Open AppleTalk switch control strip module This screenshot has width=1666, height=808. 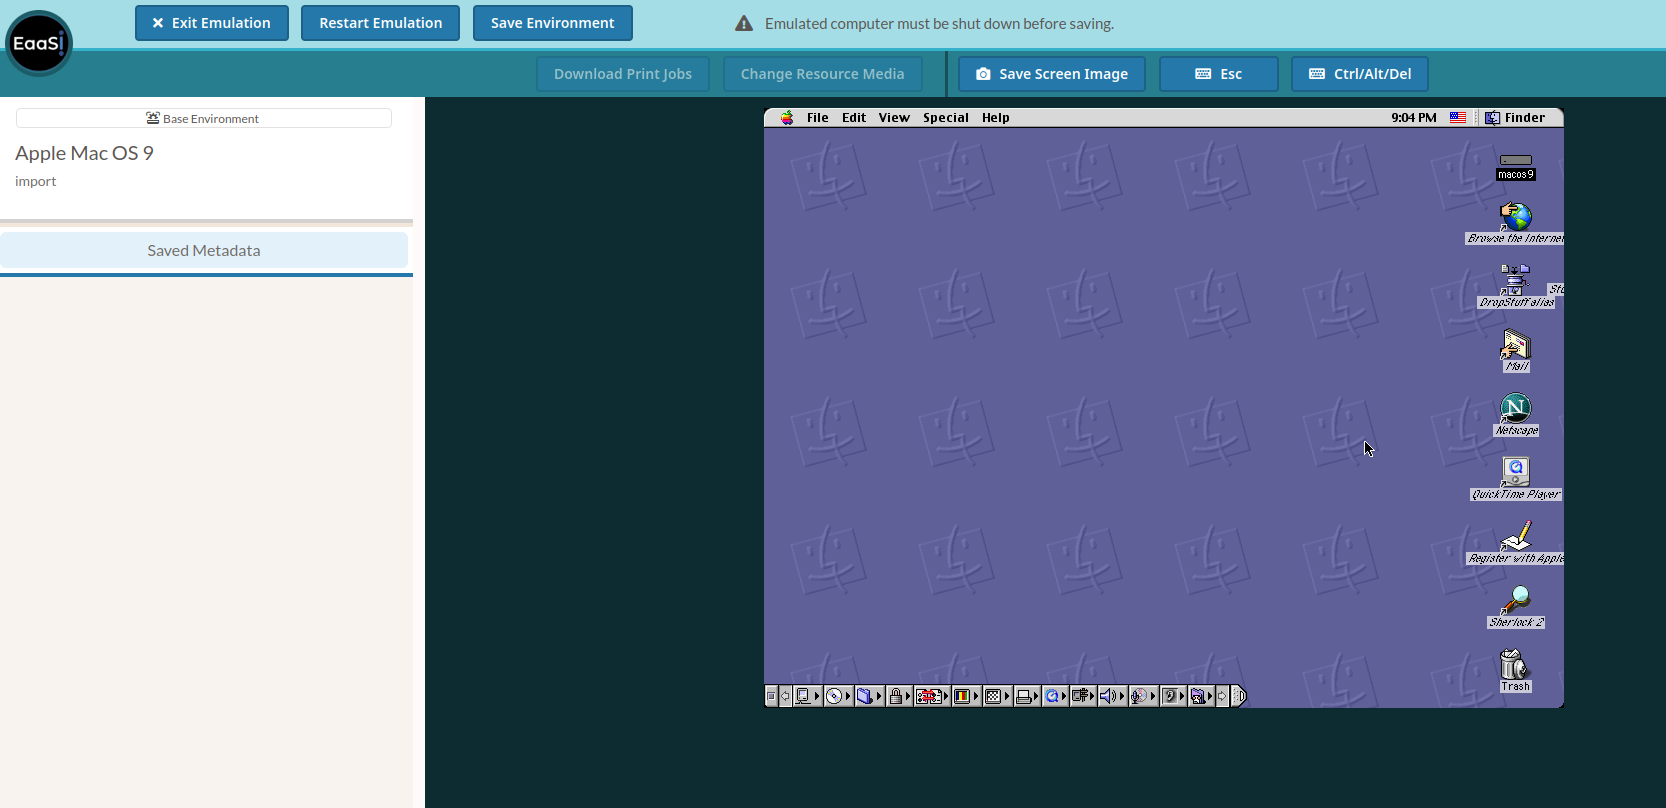(808, 696)
